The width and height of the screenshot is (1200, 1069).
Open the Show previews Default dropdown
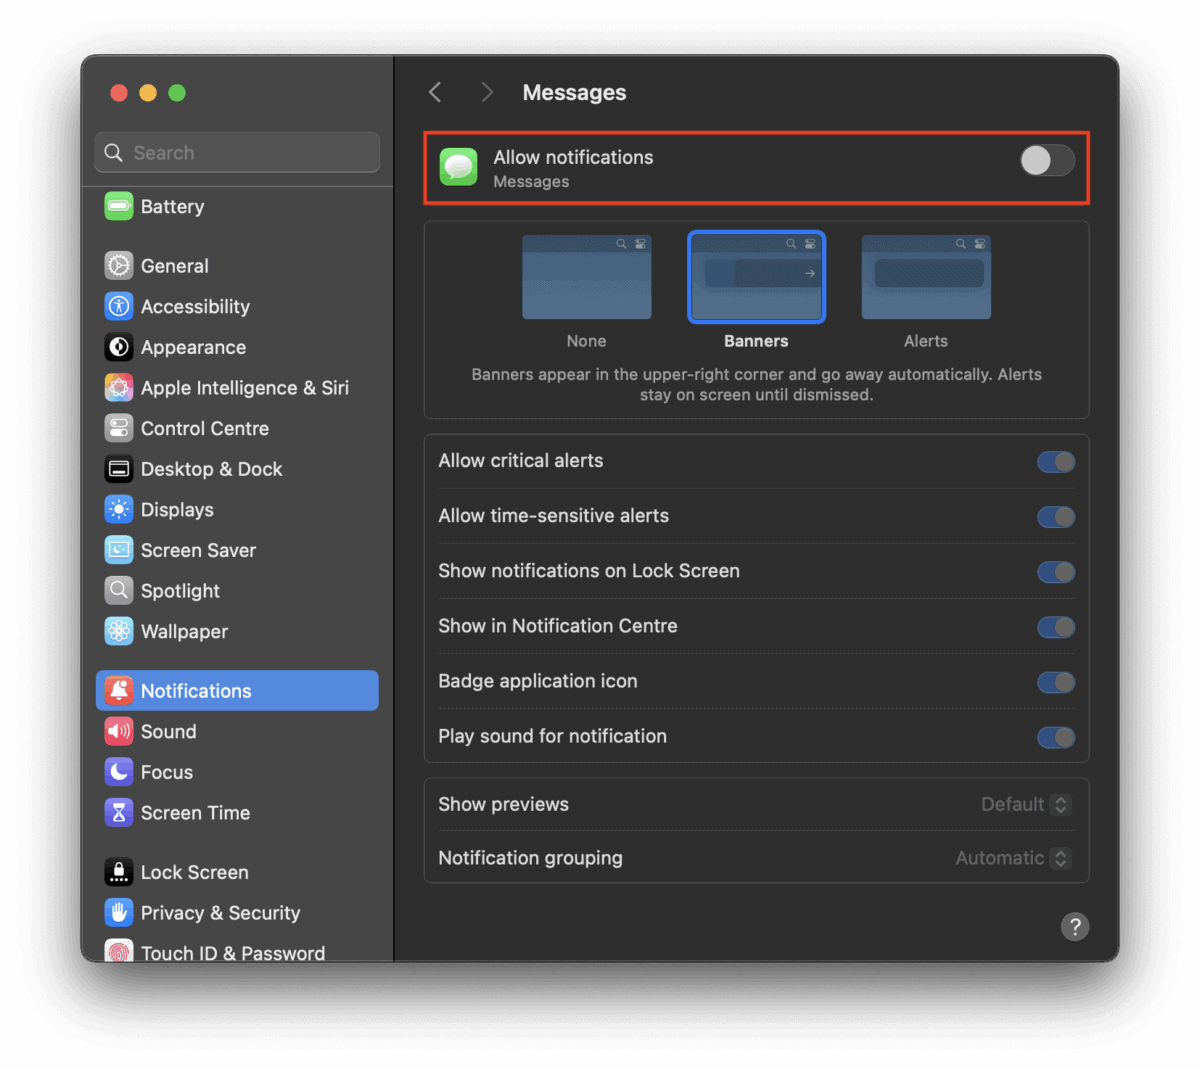[1026, 804]
